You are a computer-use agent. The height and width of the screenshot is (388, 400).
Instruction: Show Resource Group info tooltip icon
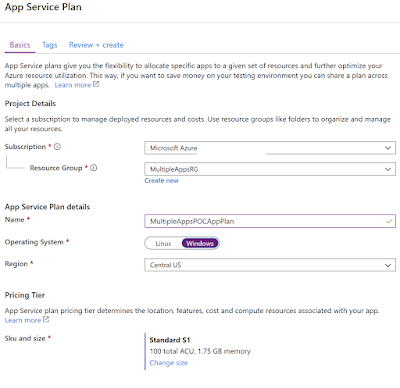pos(94,168)
